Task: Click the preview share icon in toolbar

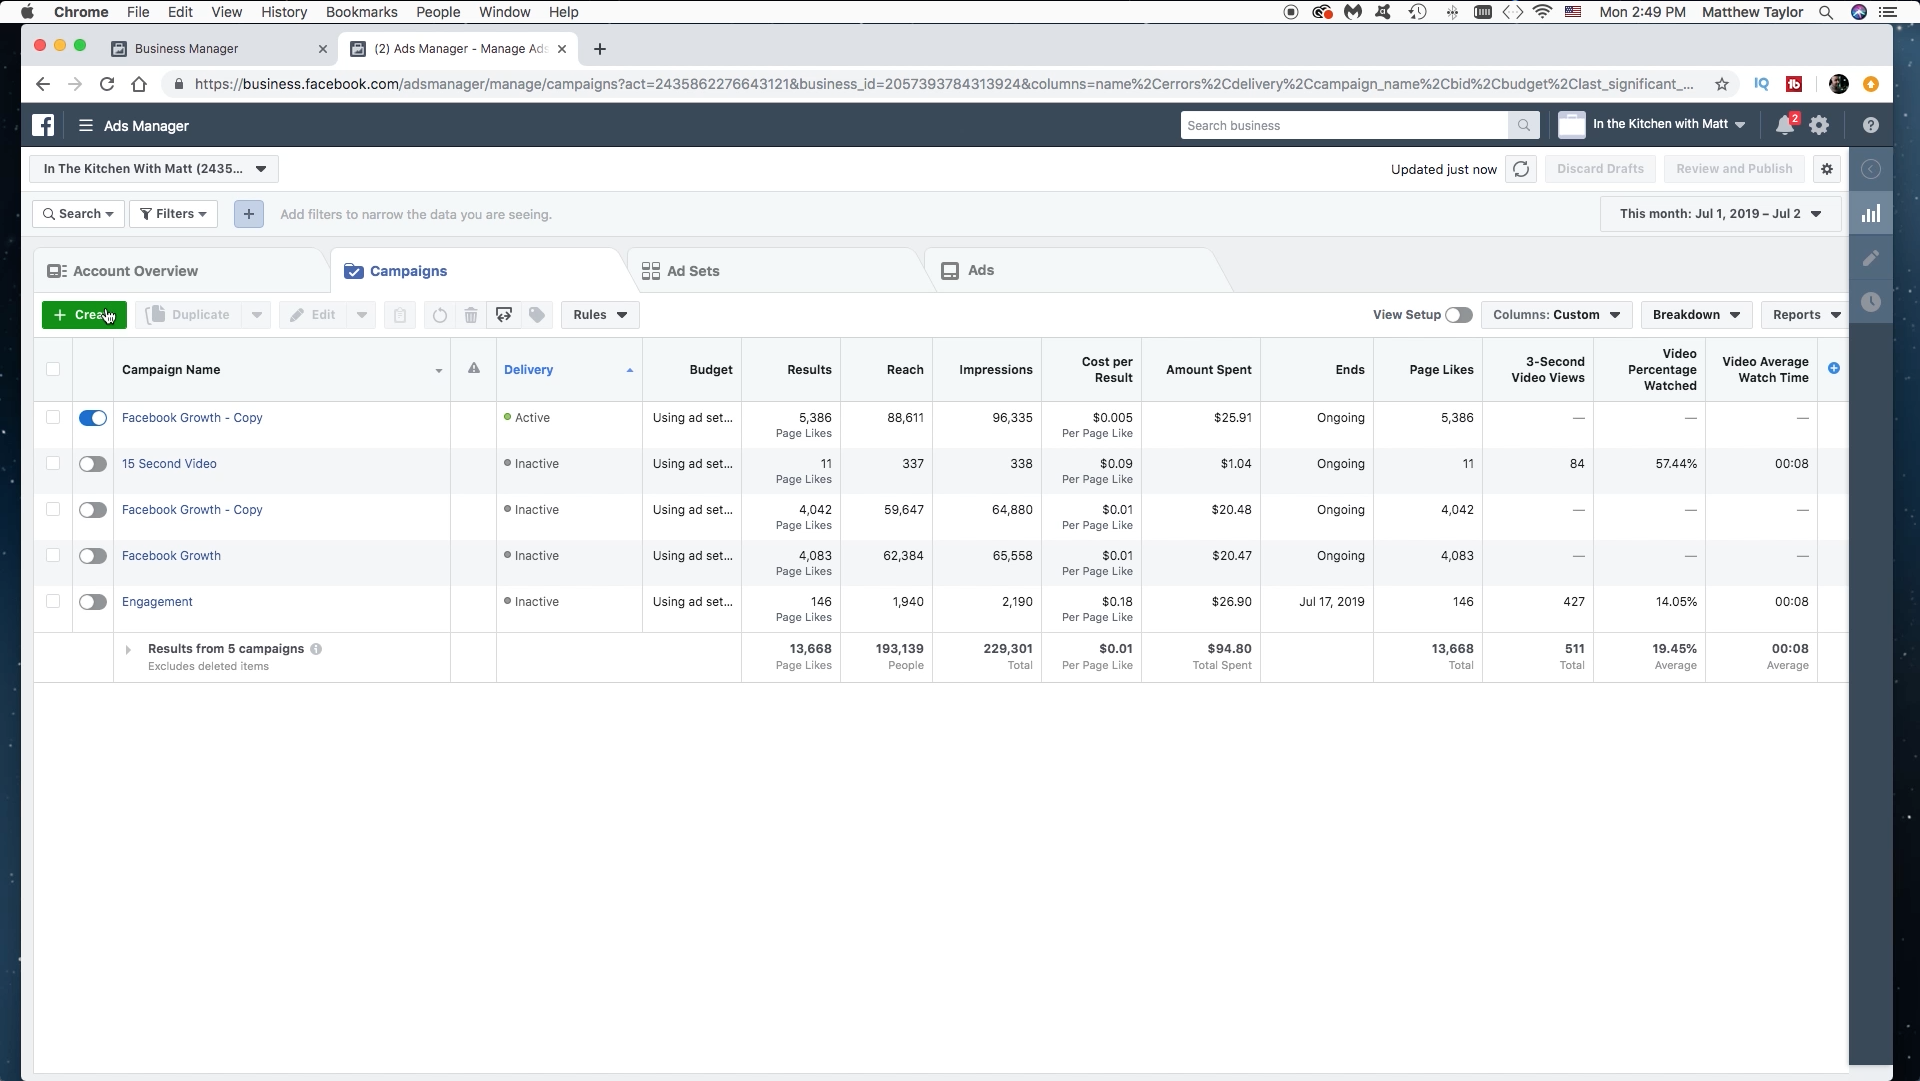Action: (504, 315)
